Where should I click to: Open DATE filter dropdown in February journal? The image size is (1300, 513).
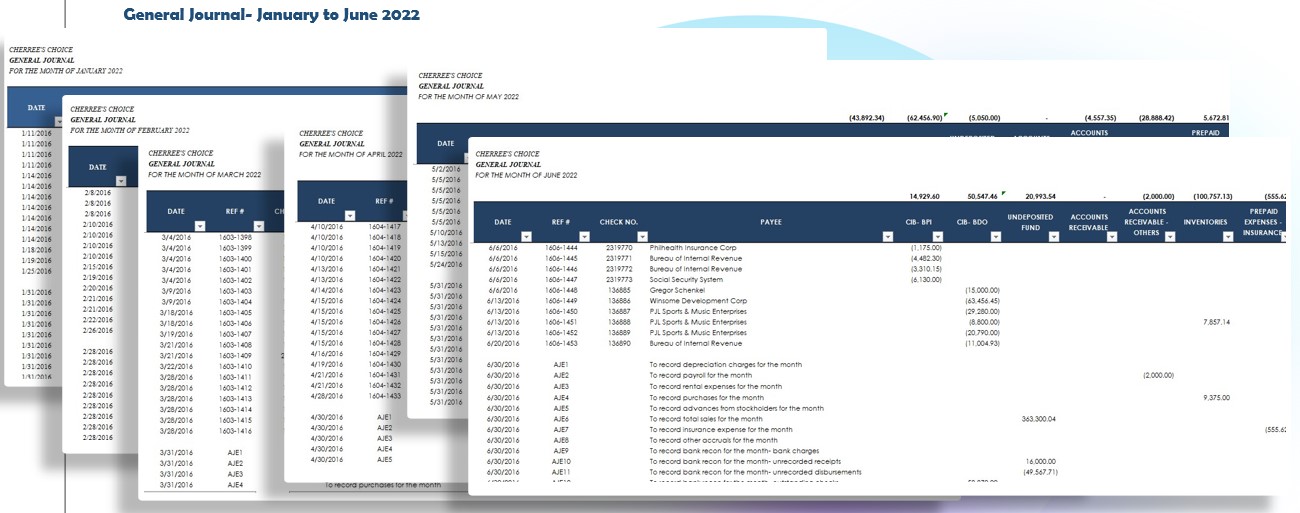pyautogui.click(x=121, y=181)
